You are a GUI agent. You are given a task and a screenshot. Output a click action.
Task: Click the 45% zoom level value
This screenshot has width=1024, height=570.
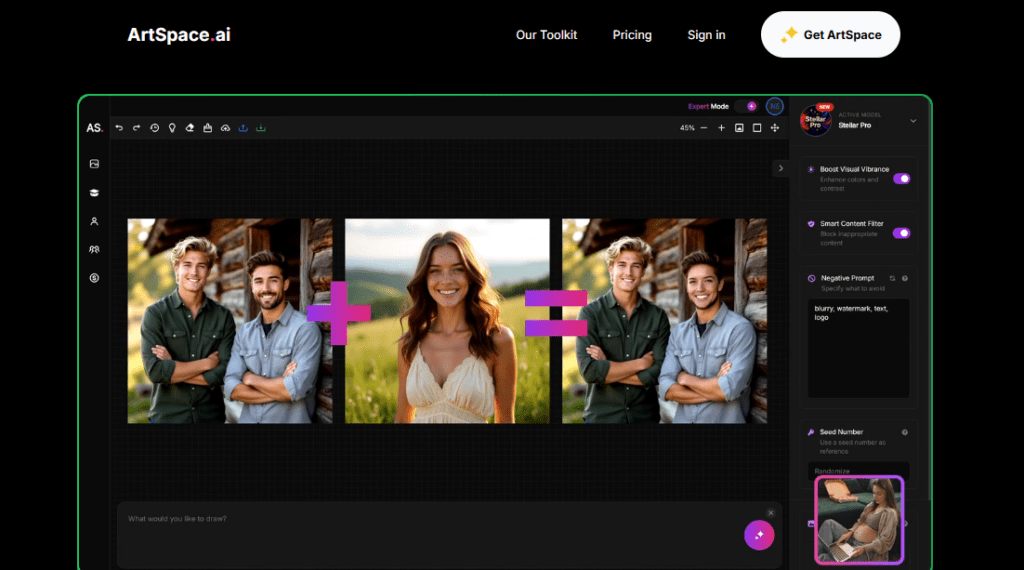pyautogui.click(x=687, y=128)
